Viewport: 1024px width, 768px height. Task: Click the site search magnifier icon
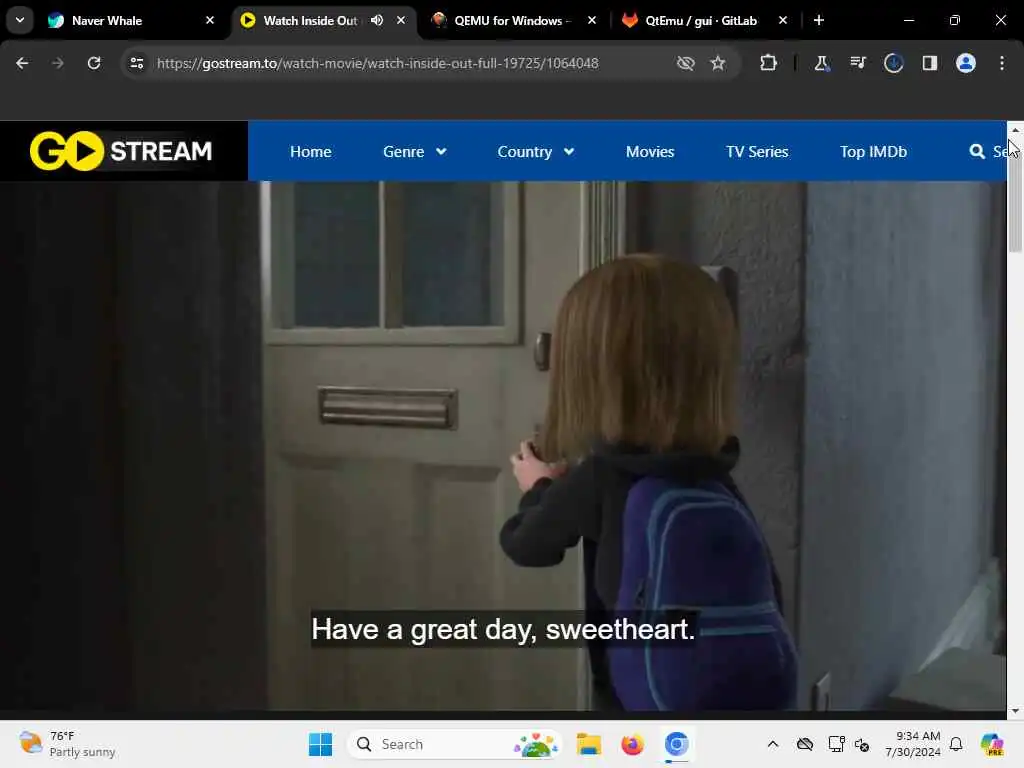pos(977,152)
